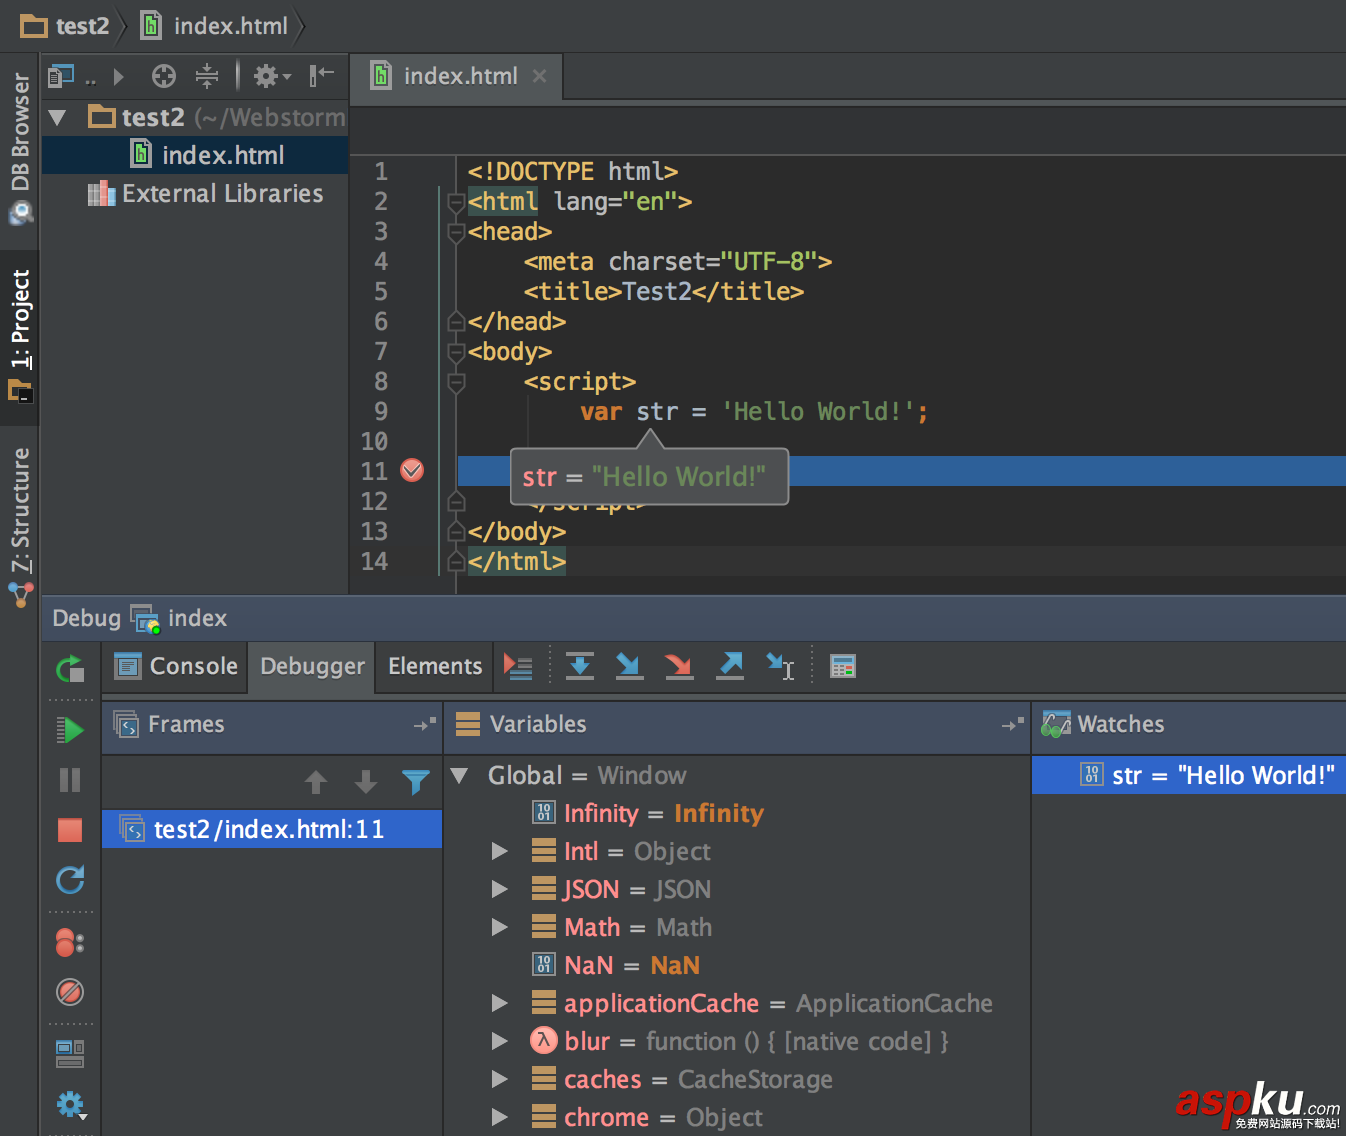Click the index debug configuration label

coord(197,619)
